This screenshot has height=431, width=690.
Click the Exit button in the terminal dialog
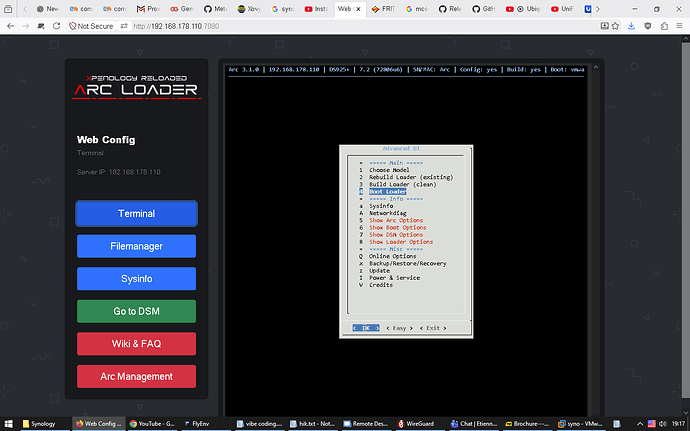[433, 328]
